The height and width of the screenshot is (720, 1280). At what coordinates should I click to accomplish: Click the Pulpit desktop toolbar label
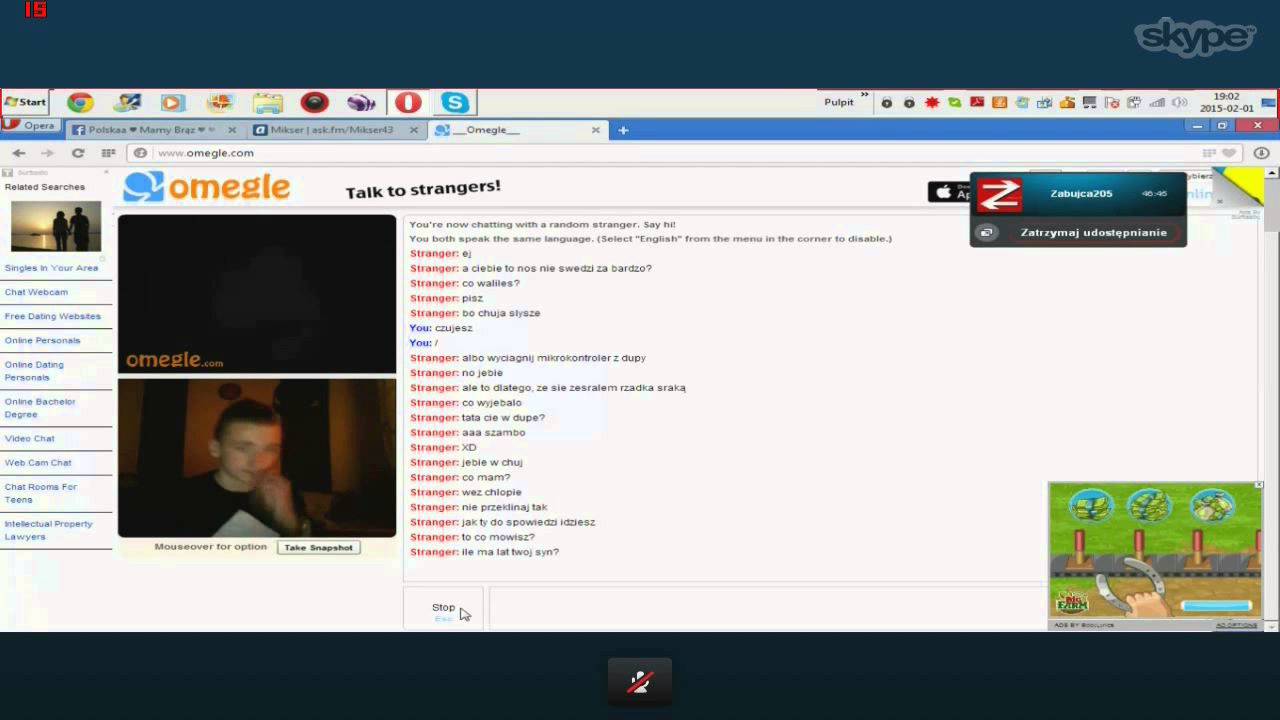coord(838,102)
